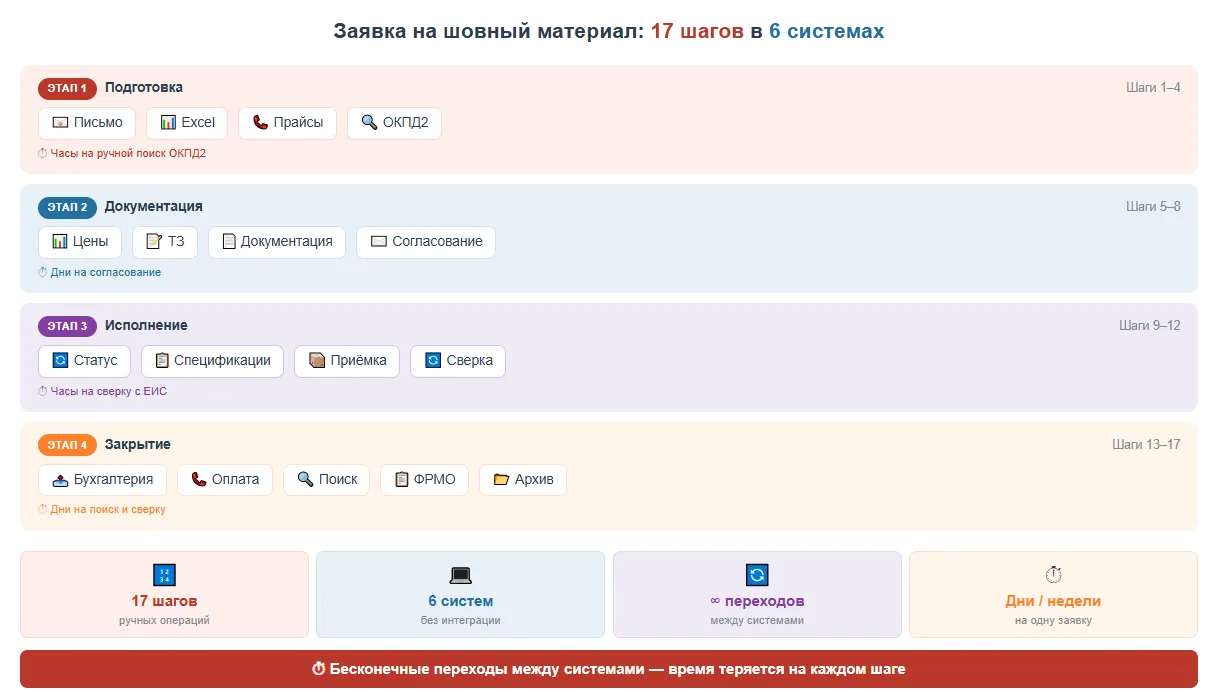Click the numbers icon above 17 шагов
The image size is (1215, 692).
164,575
